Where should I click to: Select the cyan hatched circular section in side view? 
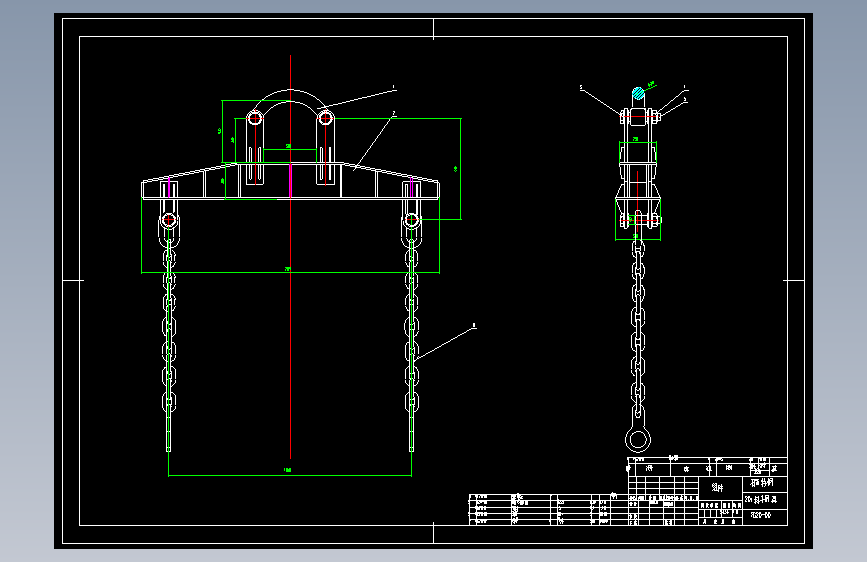(x=638, y=93)
